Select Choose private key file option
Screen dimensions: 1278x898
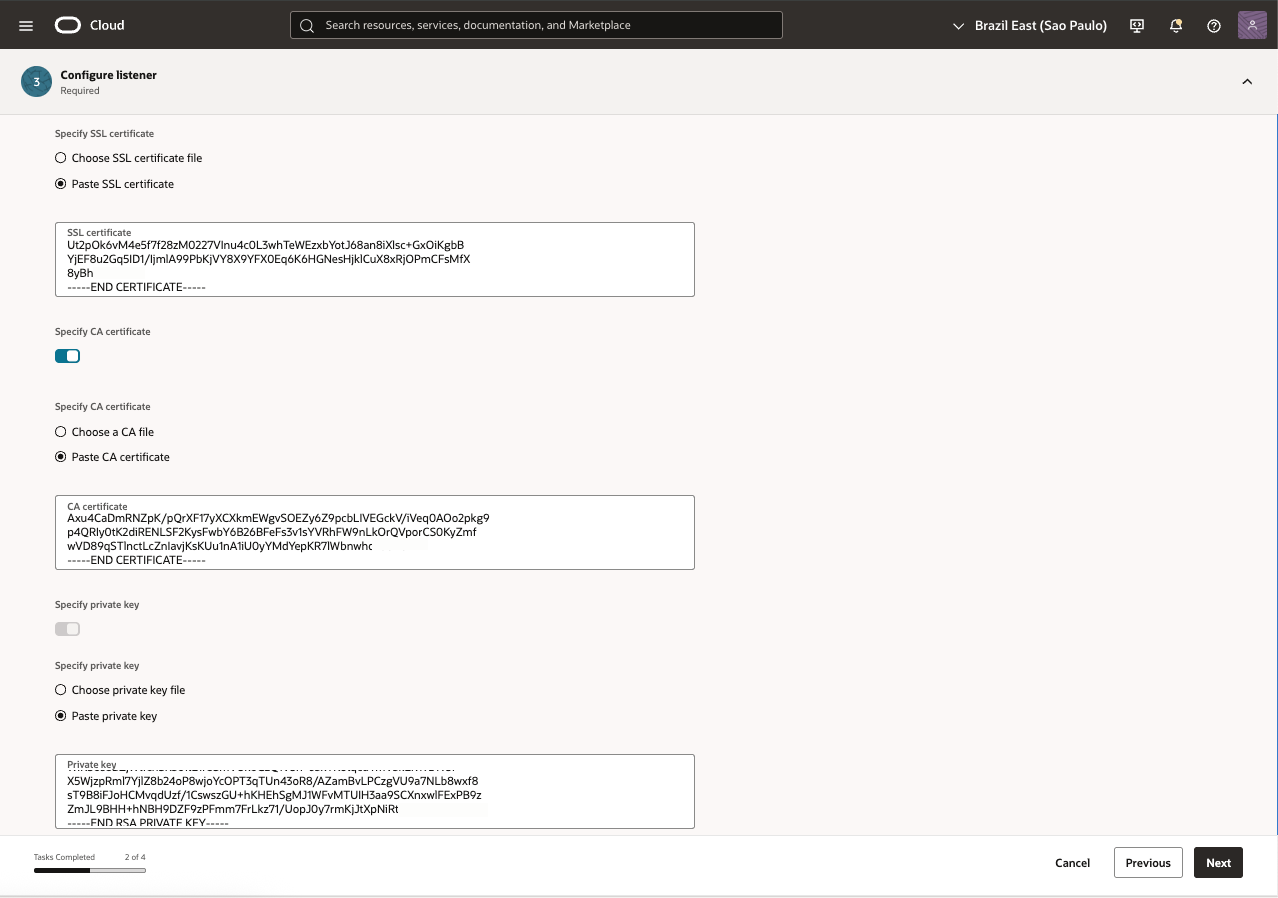click(x=121, y=690)
